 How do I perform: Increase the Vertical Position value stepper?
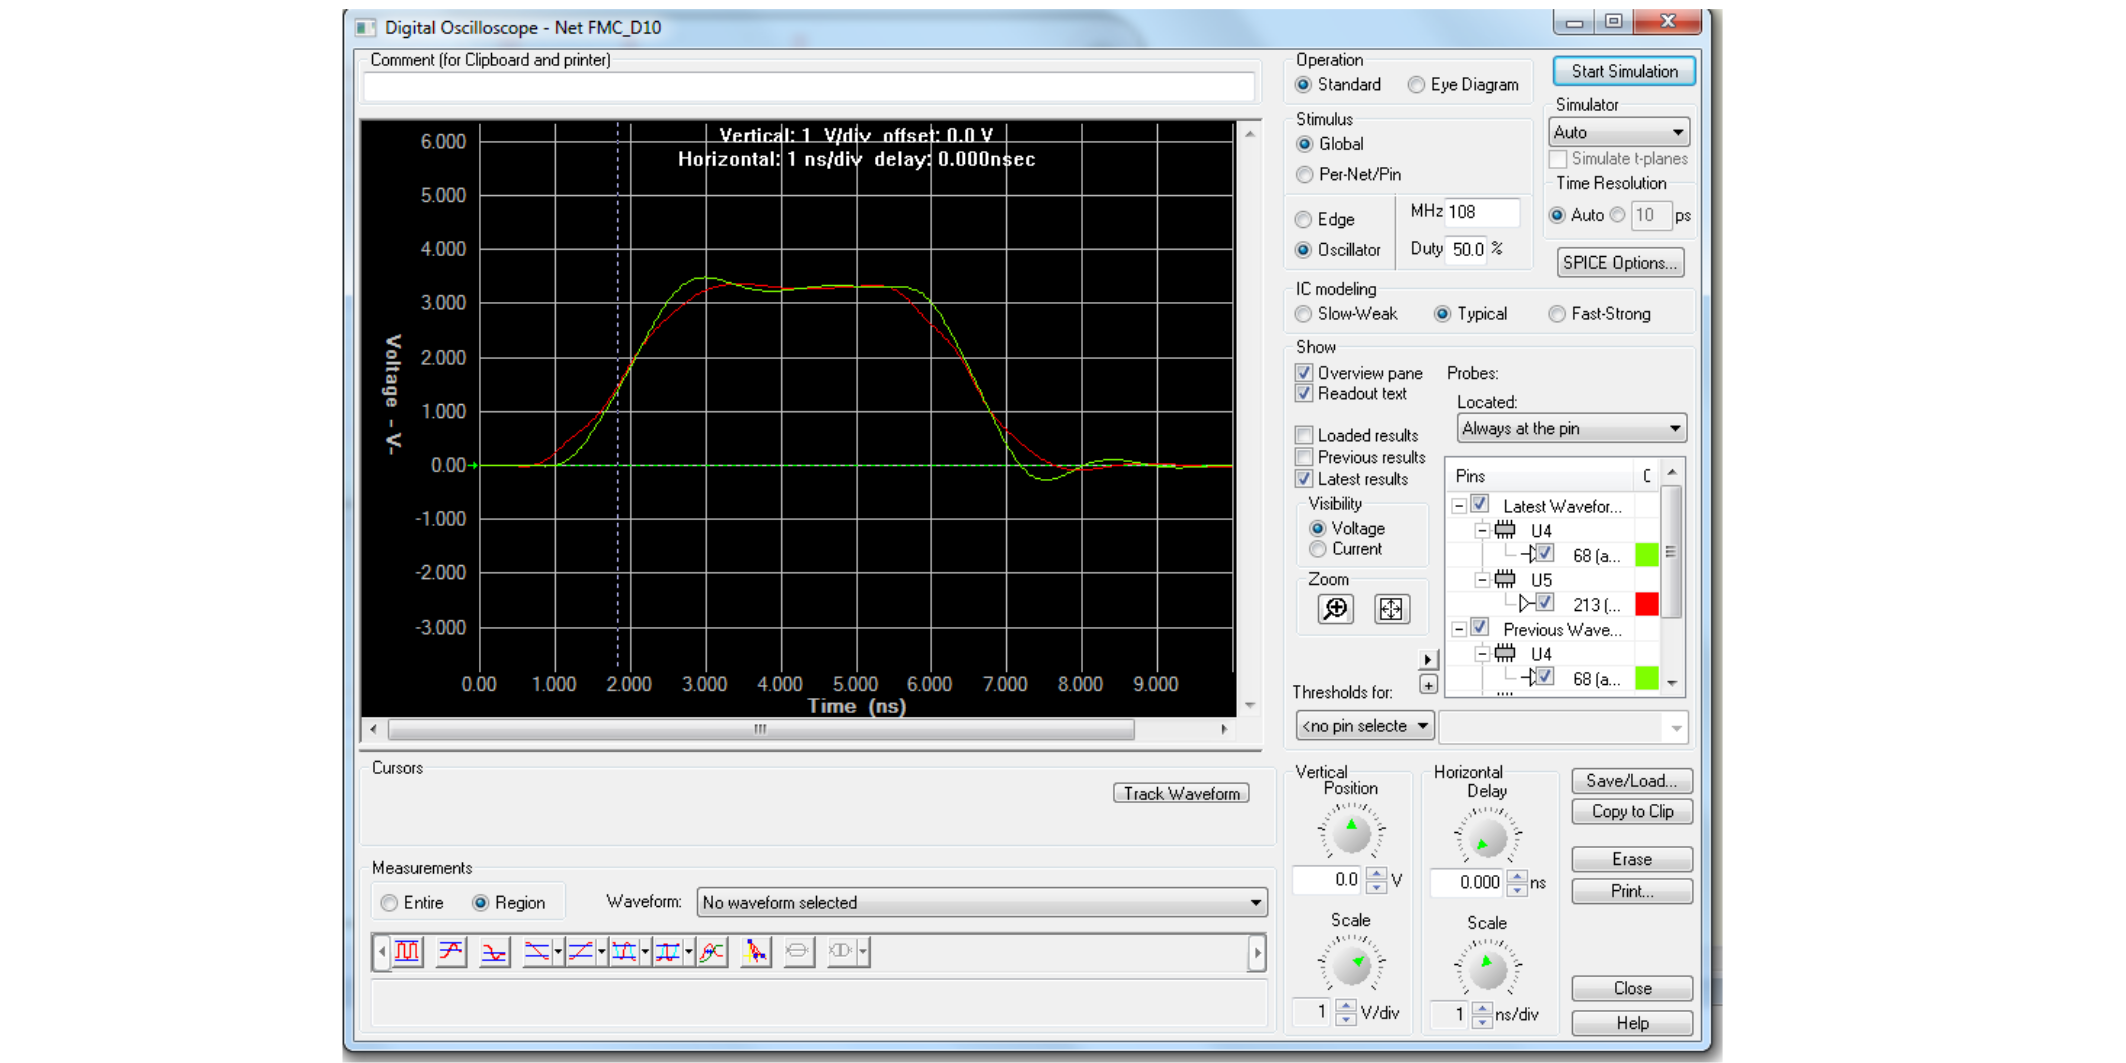point(1376,874)
